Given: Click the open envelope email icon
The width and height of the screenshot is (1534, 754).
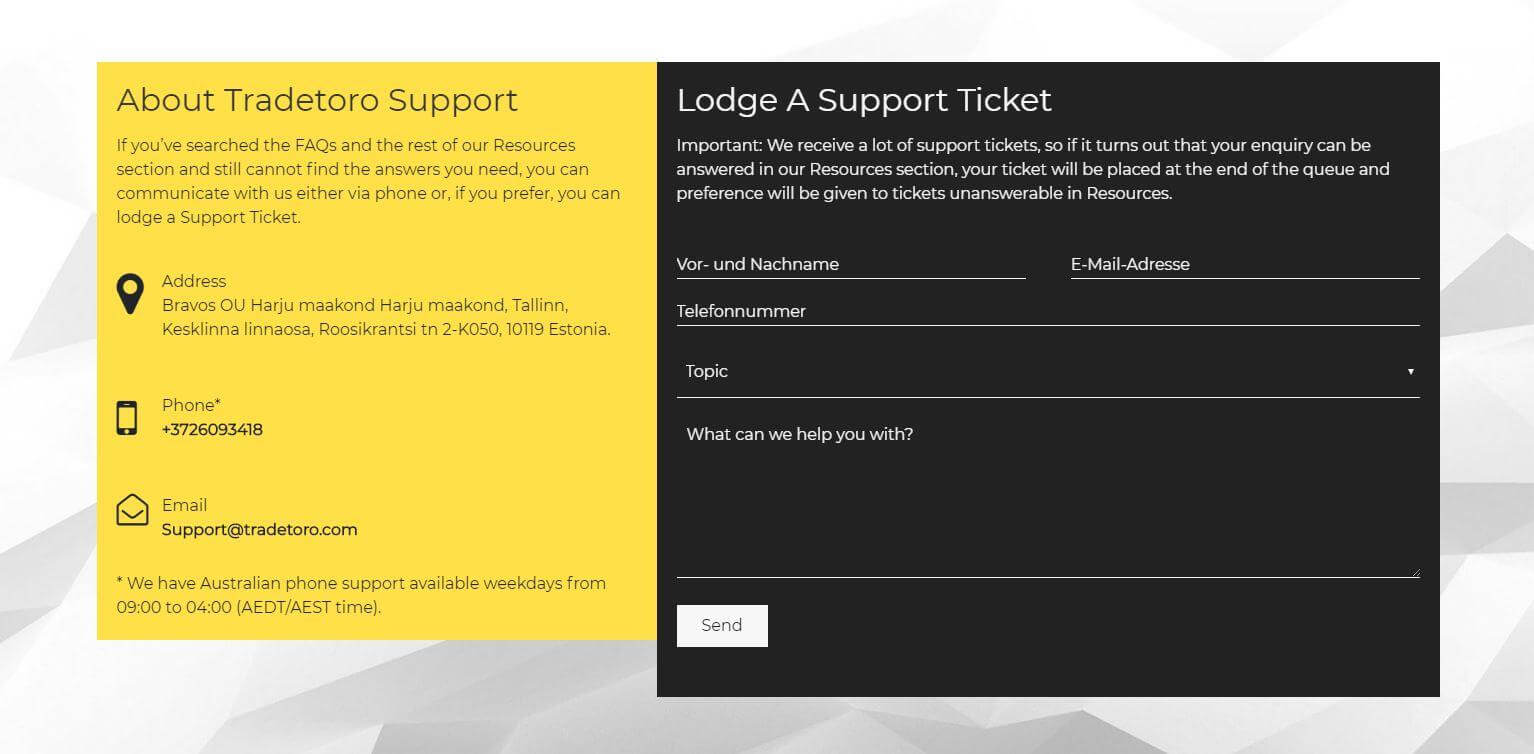Looking at the screenshot, I should [x=132, y=509].
